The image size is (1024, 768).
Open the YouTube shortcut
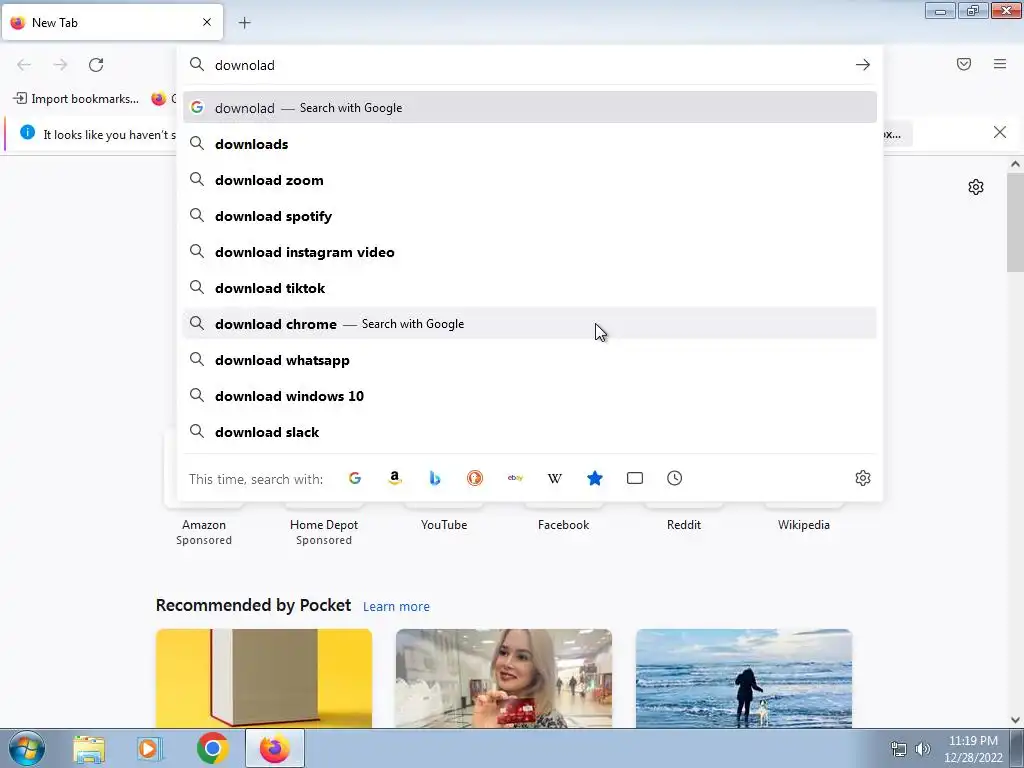(444, 525)
